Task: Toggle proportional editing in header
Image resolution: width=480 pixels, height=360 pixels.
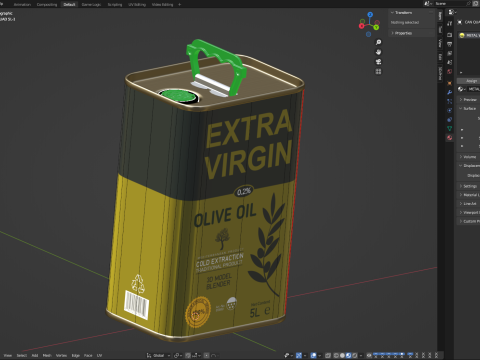Action: pyautogui.click(x=207, y=355)
